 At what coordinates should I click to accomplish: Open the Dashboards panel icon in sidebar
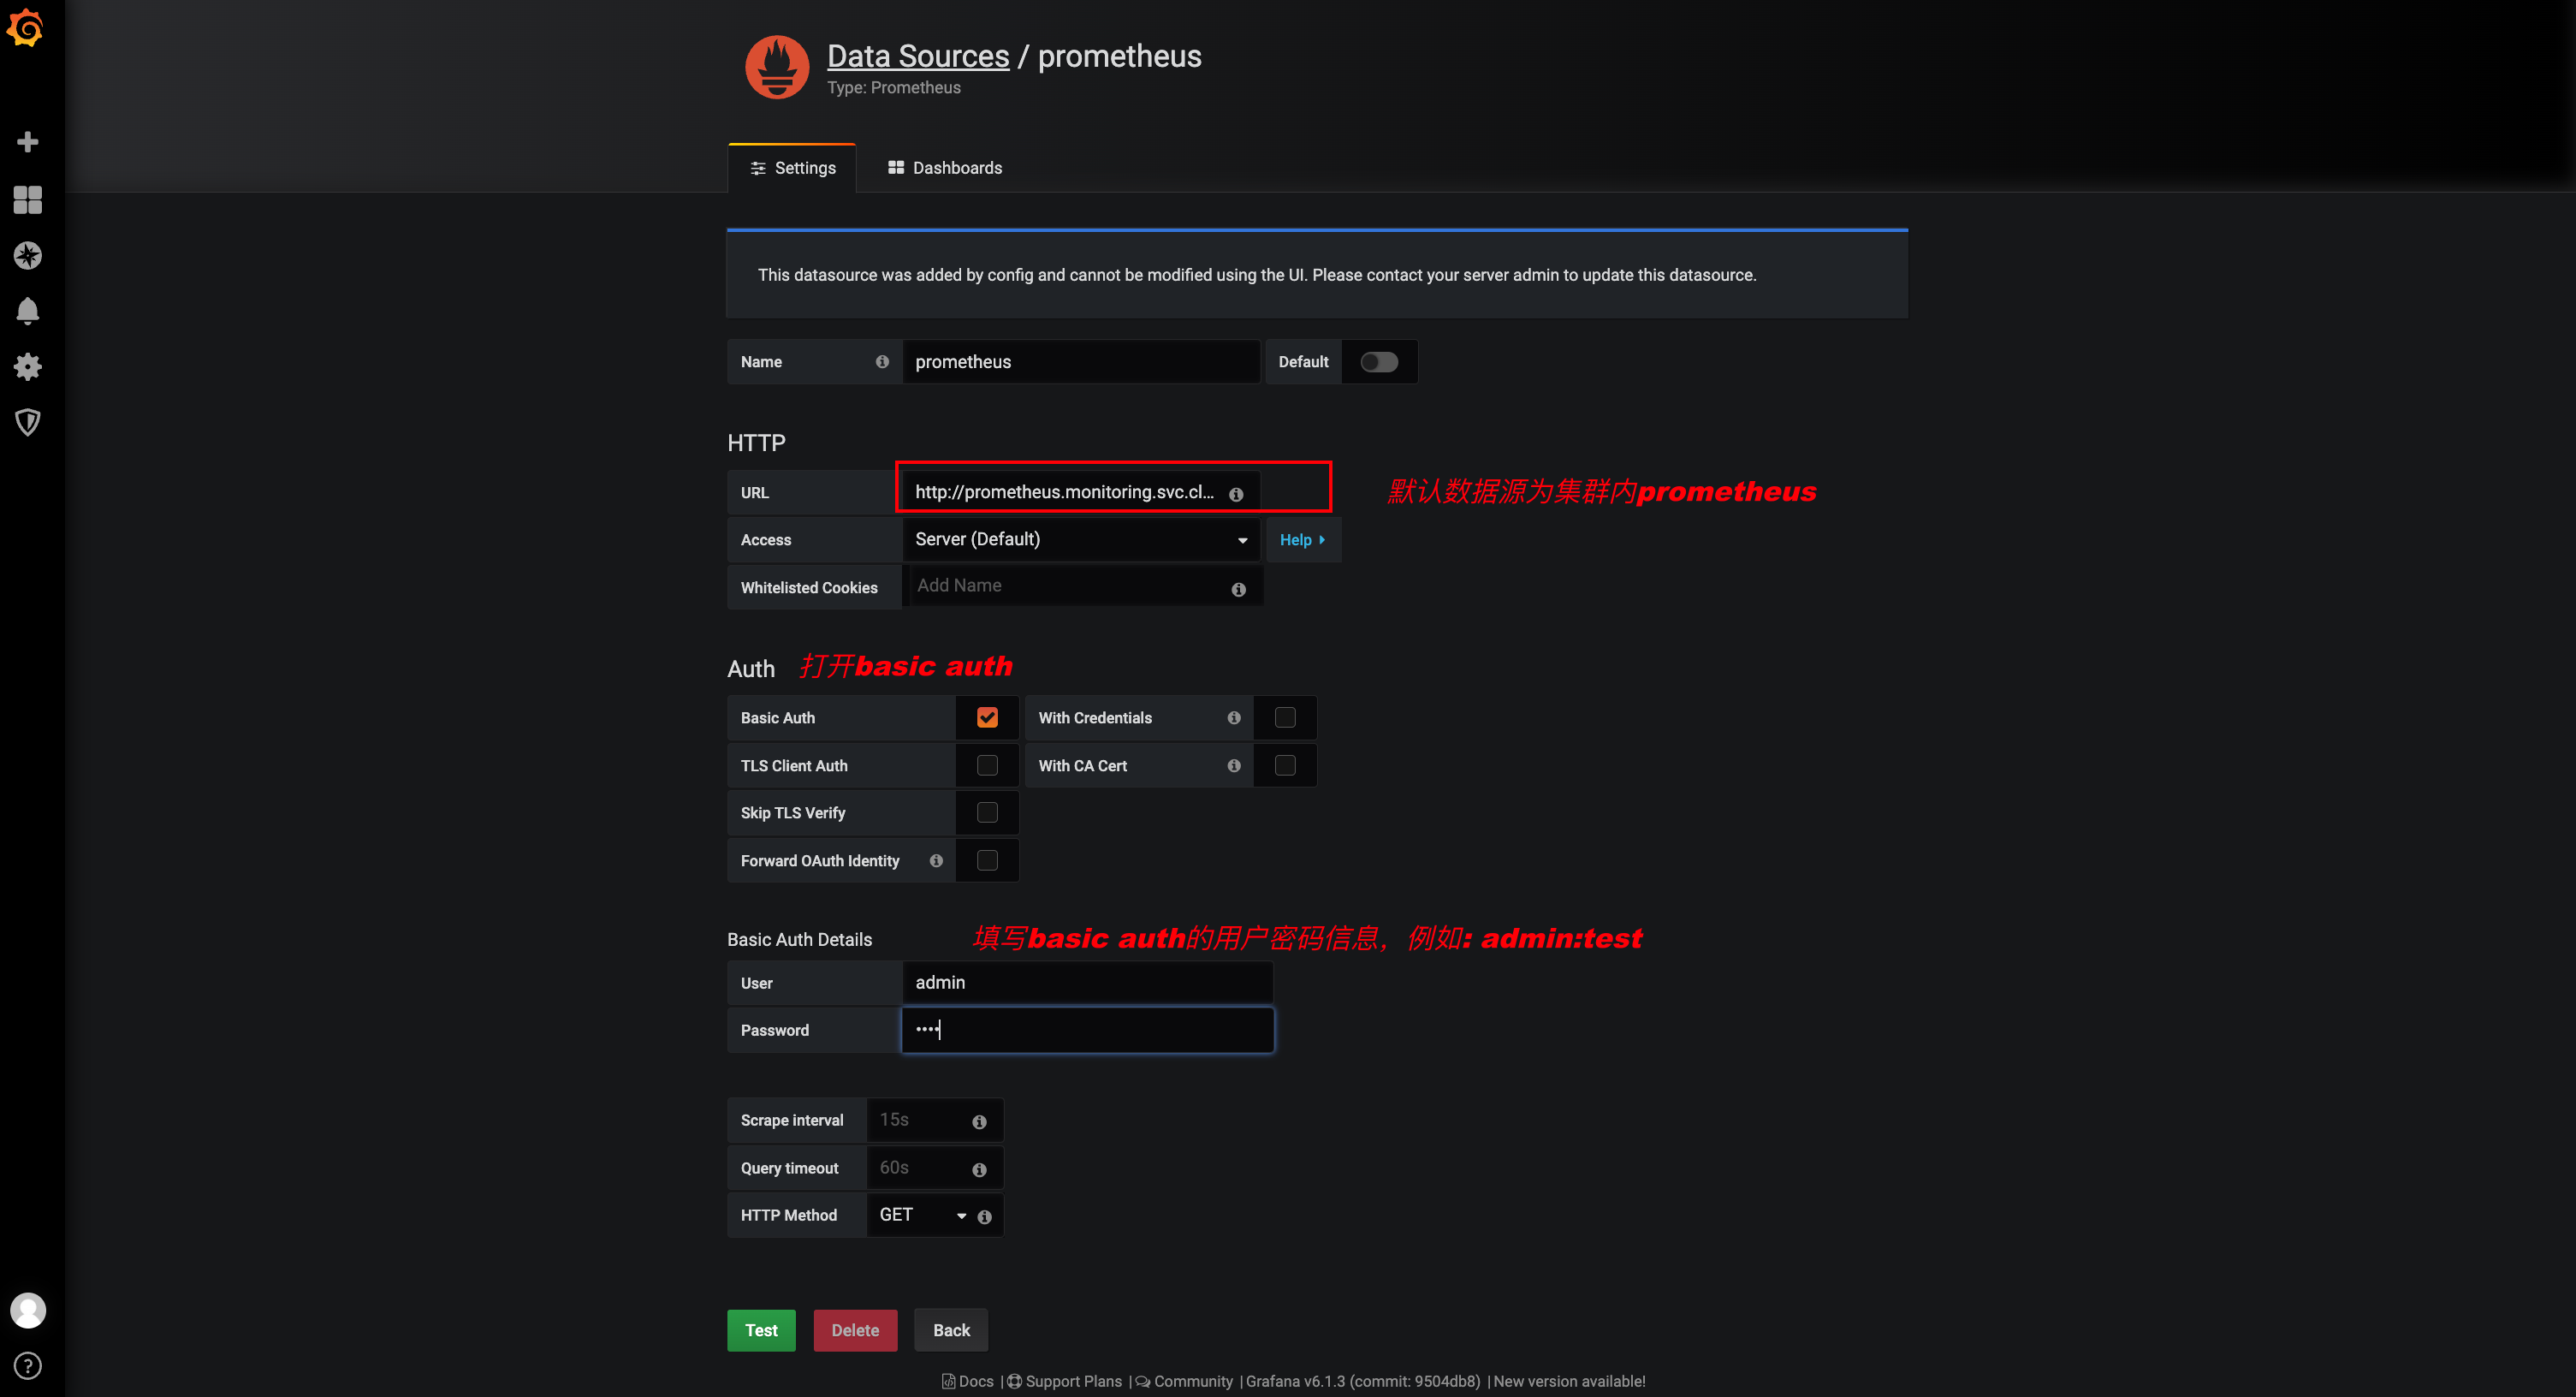click(x=27, y=200)
